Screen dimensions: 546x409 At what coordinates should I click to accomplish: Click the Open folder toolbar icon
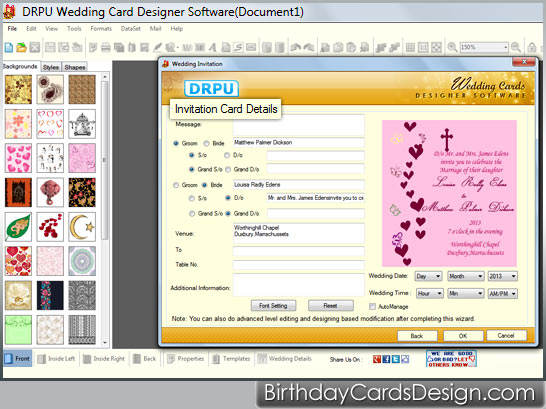pyautogui.click(x=22, y=47)
